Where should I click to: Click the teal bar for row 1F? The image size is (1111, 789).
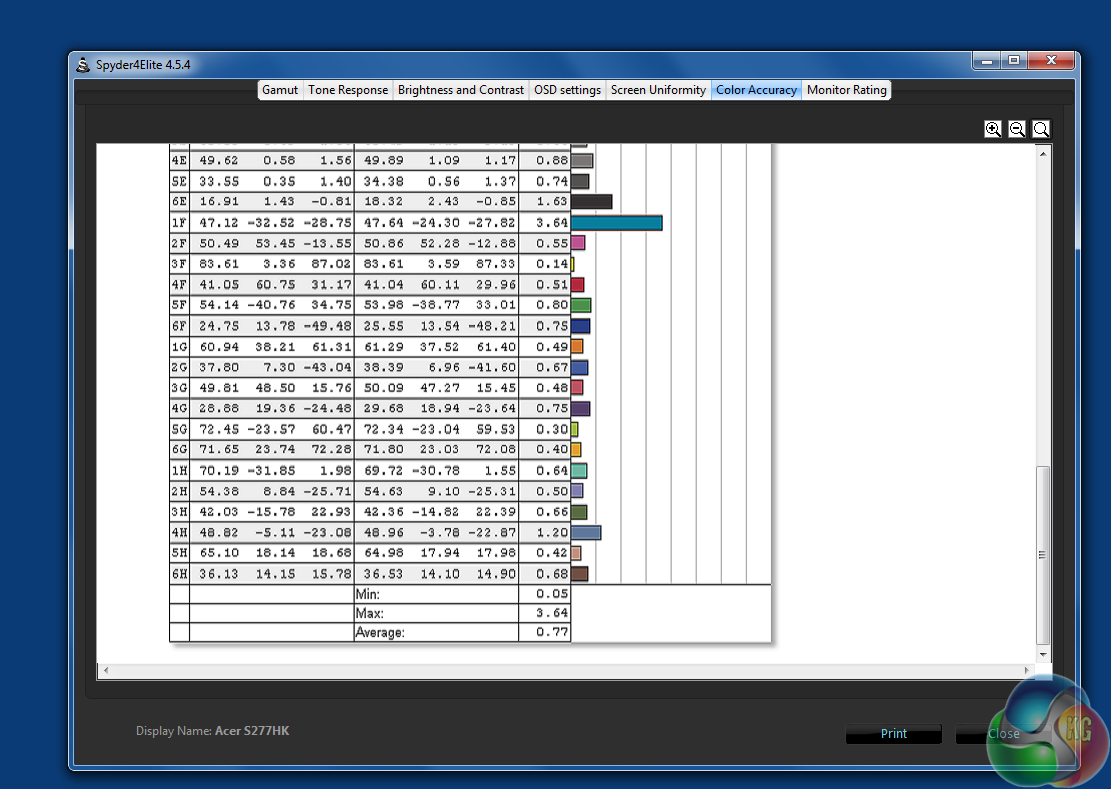coord(616,223)
